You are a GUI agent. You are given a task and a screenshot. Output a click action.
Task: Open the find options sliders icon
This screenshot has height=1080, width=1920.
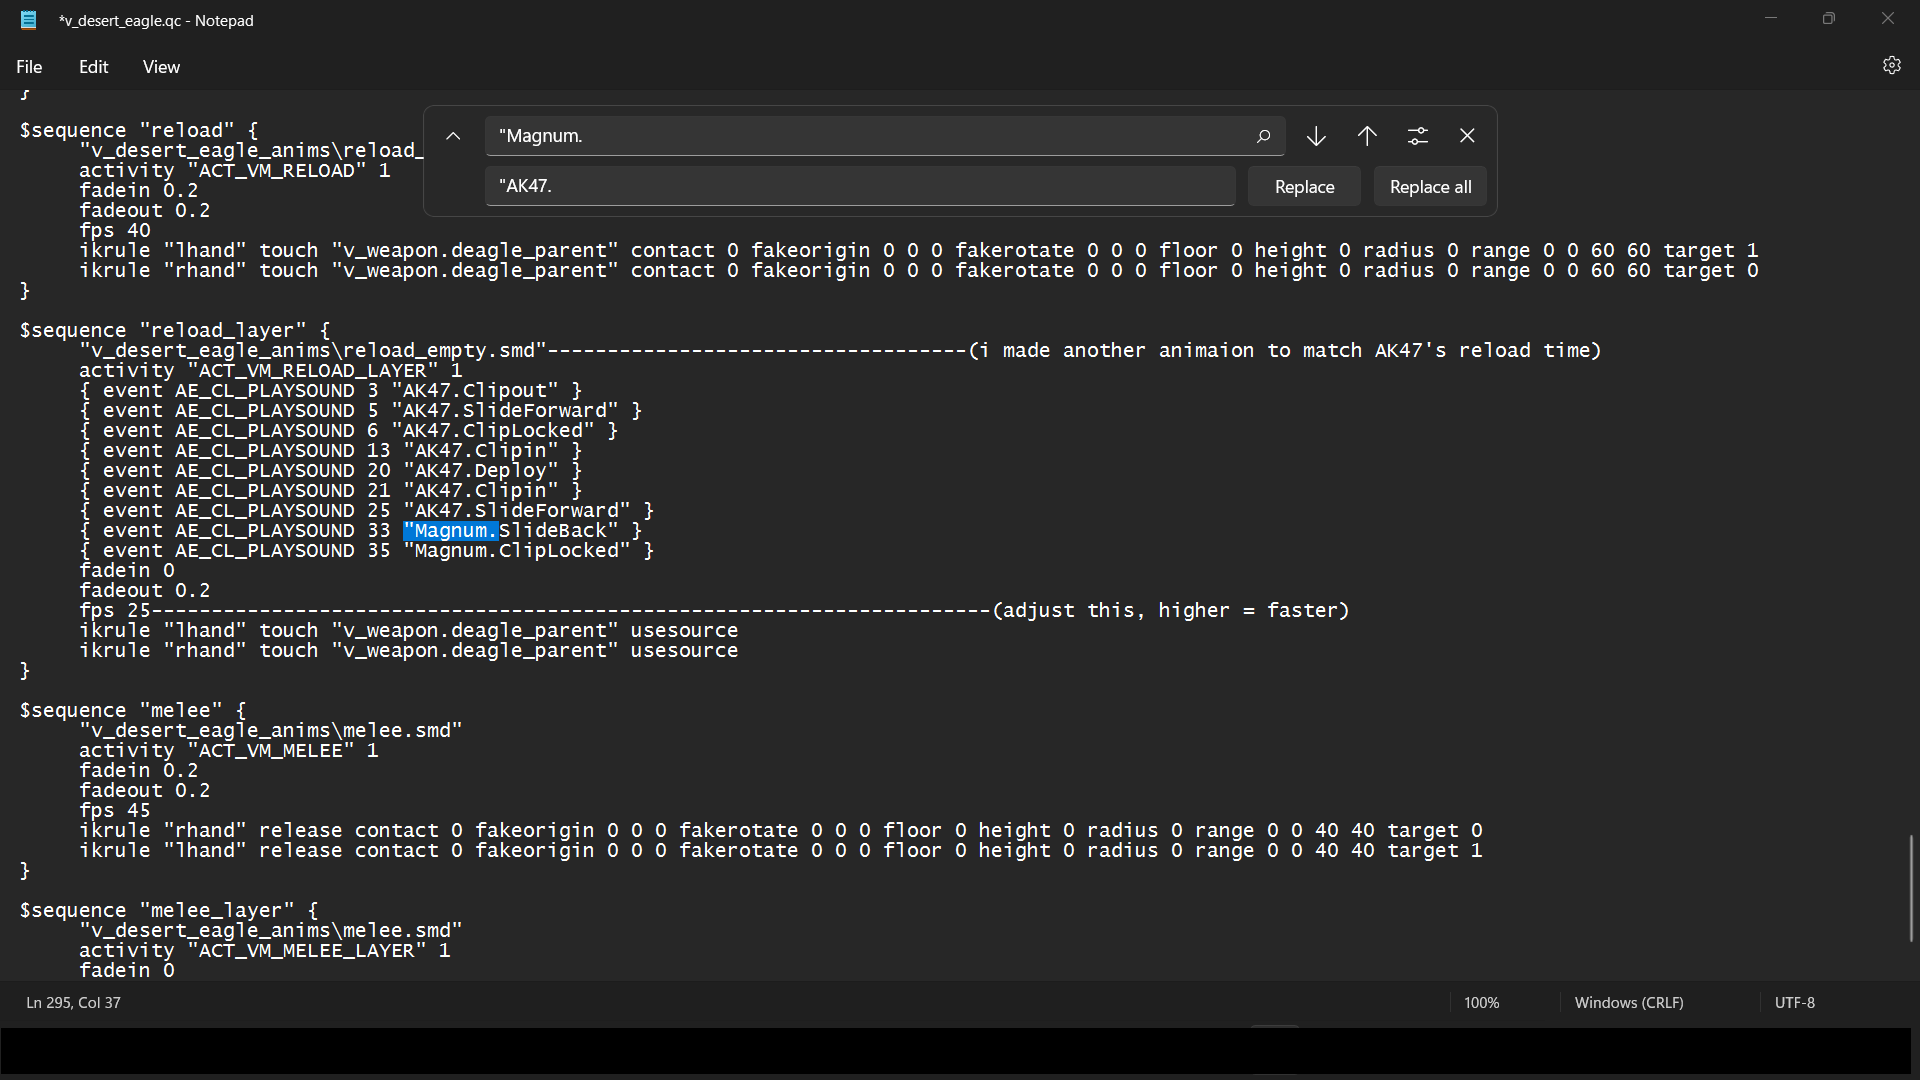click(x=1418, y=136)
